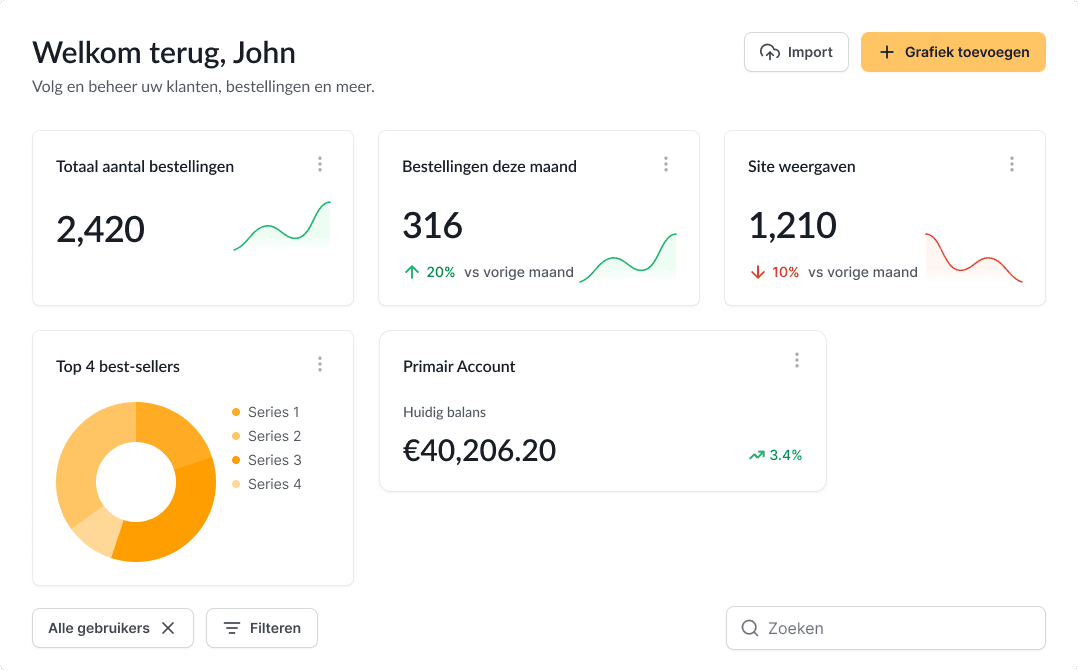1078x670 pixels.
Task: Click the upload cloud icon on Import
Action: (x=770, y=52)
